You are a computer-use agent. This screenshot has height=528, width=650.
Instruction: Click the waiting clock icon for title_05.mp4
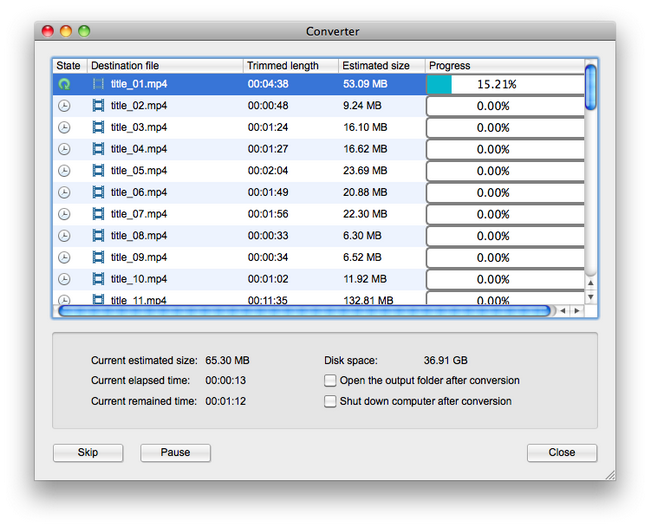[x=64, y=171]
